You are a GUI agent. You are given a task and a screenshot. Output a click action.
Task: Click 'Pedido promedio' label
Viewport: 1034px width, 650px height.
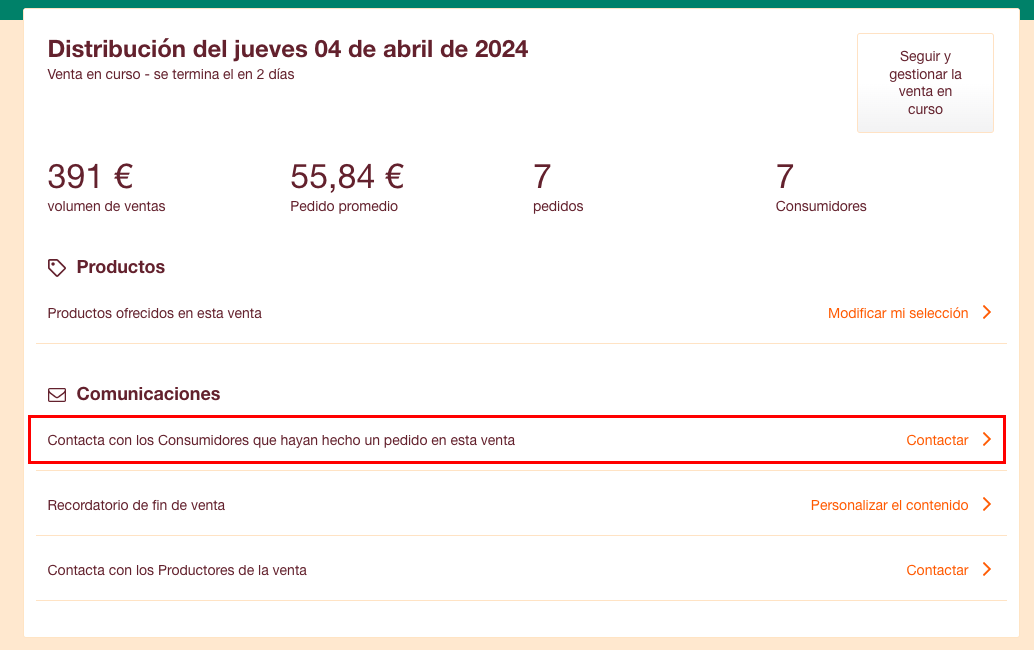pos(344,206)
